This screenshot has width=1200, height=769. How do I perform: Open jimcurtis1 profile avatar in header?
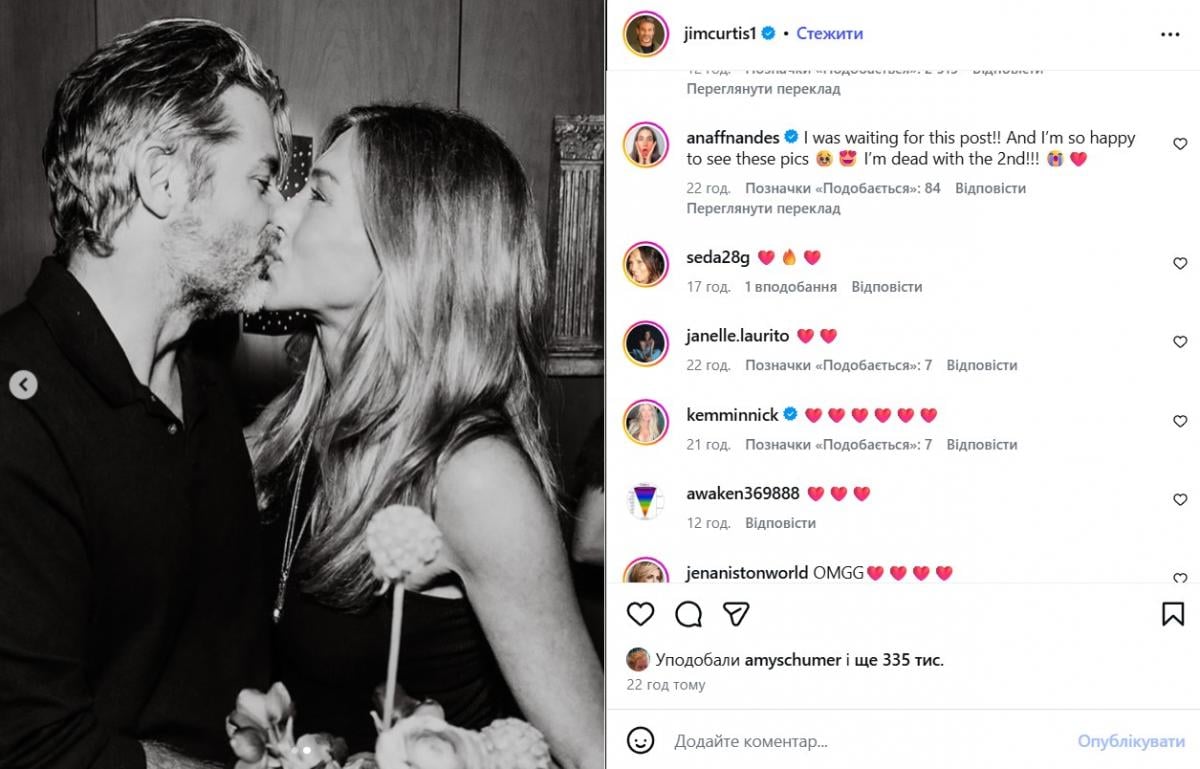click(x=646, y=34)
